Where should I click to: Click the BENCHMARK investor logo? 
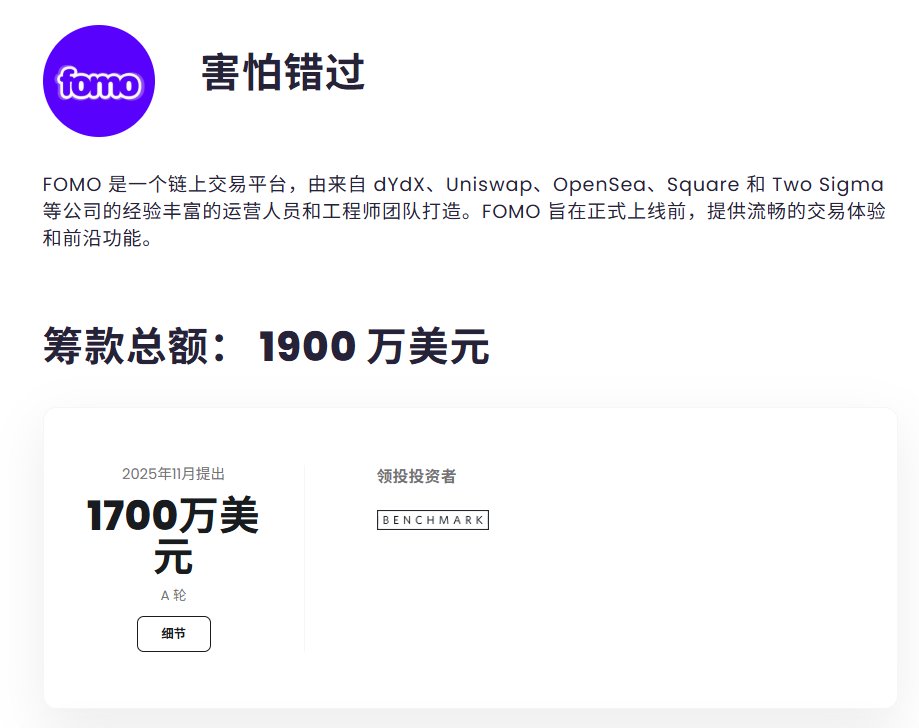[433, 520]
